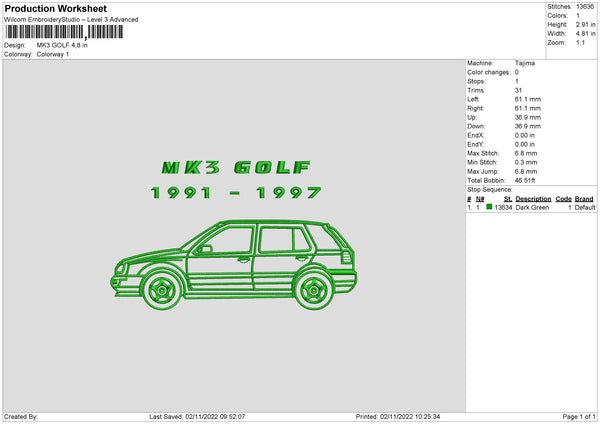Viewport: 600px width, 424px height.
Task: Click the rear wheel of the car design
Action: coord(313,290)
